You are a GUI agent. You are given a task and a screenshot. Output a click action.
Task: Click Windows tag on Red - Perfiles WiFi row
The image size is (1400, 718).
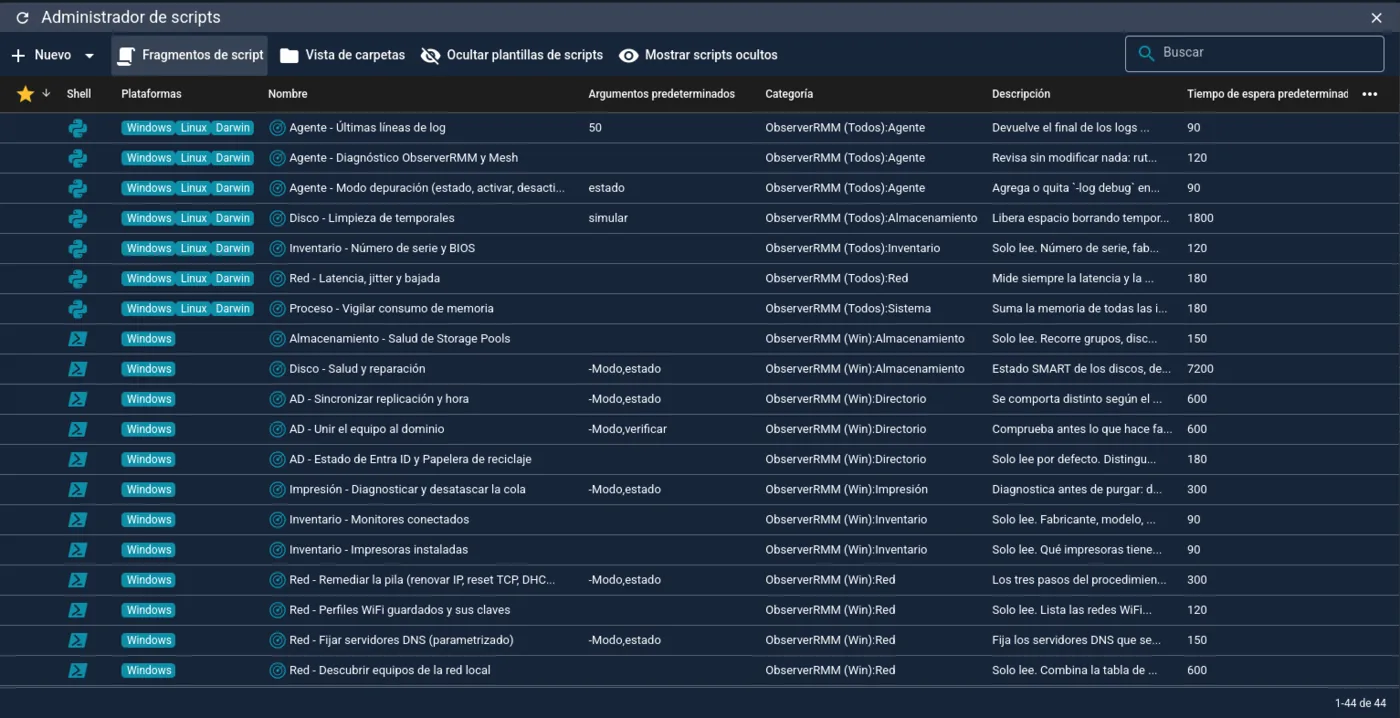[148, 610]
